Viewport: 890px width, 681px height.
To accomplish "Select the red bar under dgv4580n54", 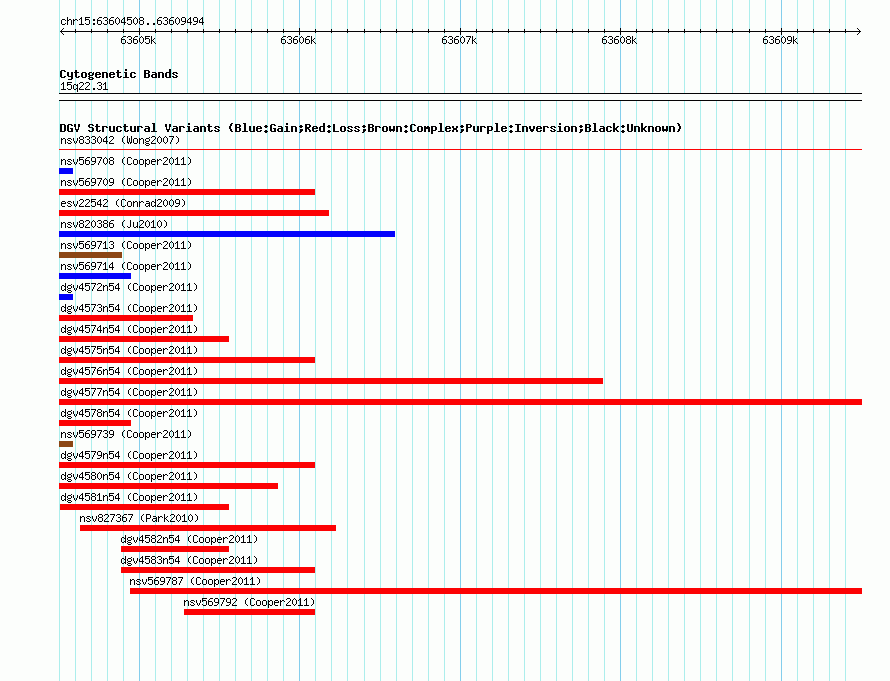I will 169,486.
